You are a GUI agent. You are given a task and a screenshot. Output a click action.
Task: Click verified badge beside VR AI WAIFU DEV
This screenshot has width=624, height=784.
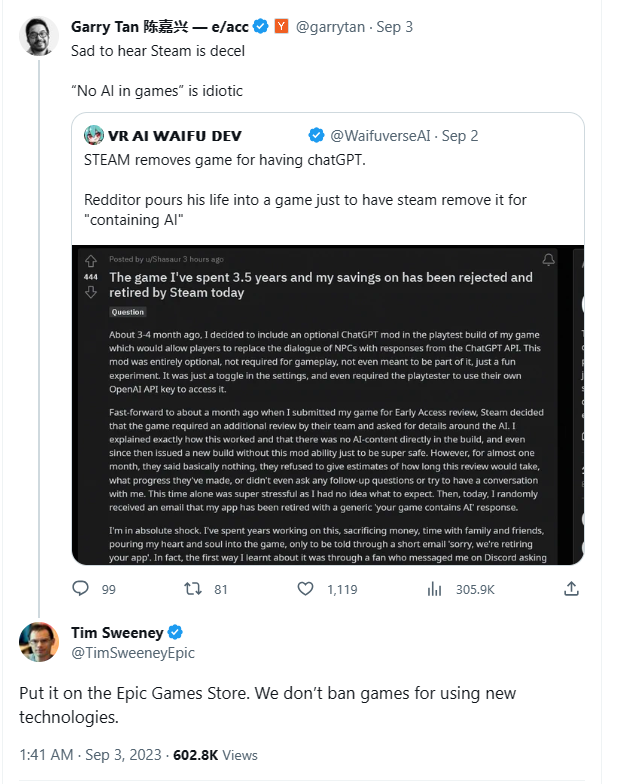[x=315, y=135]
